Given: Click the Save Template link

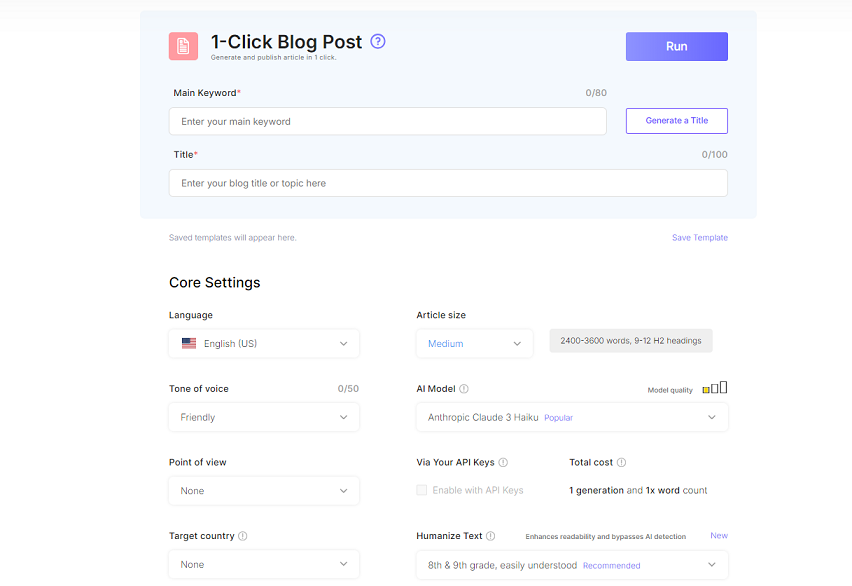Looking at the screenshot, I should click(x=699, y=238).
